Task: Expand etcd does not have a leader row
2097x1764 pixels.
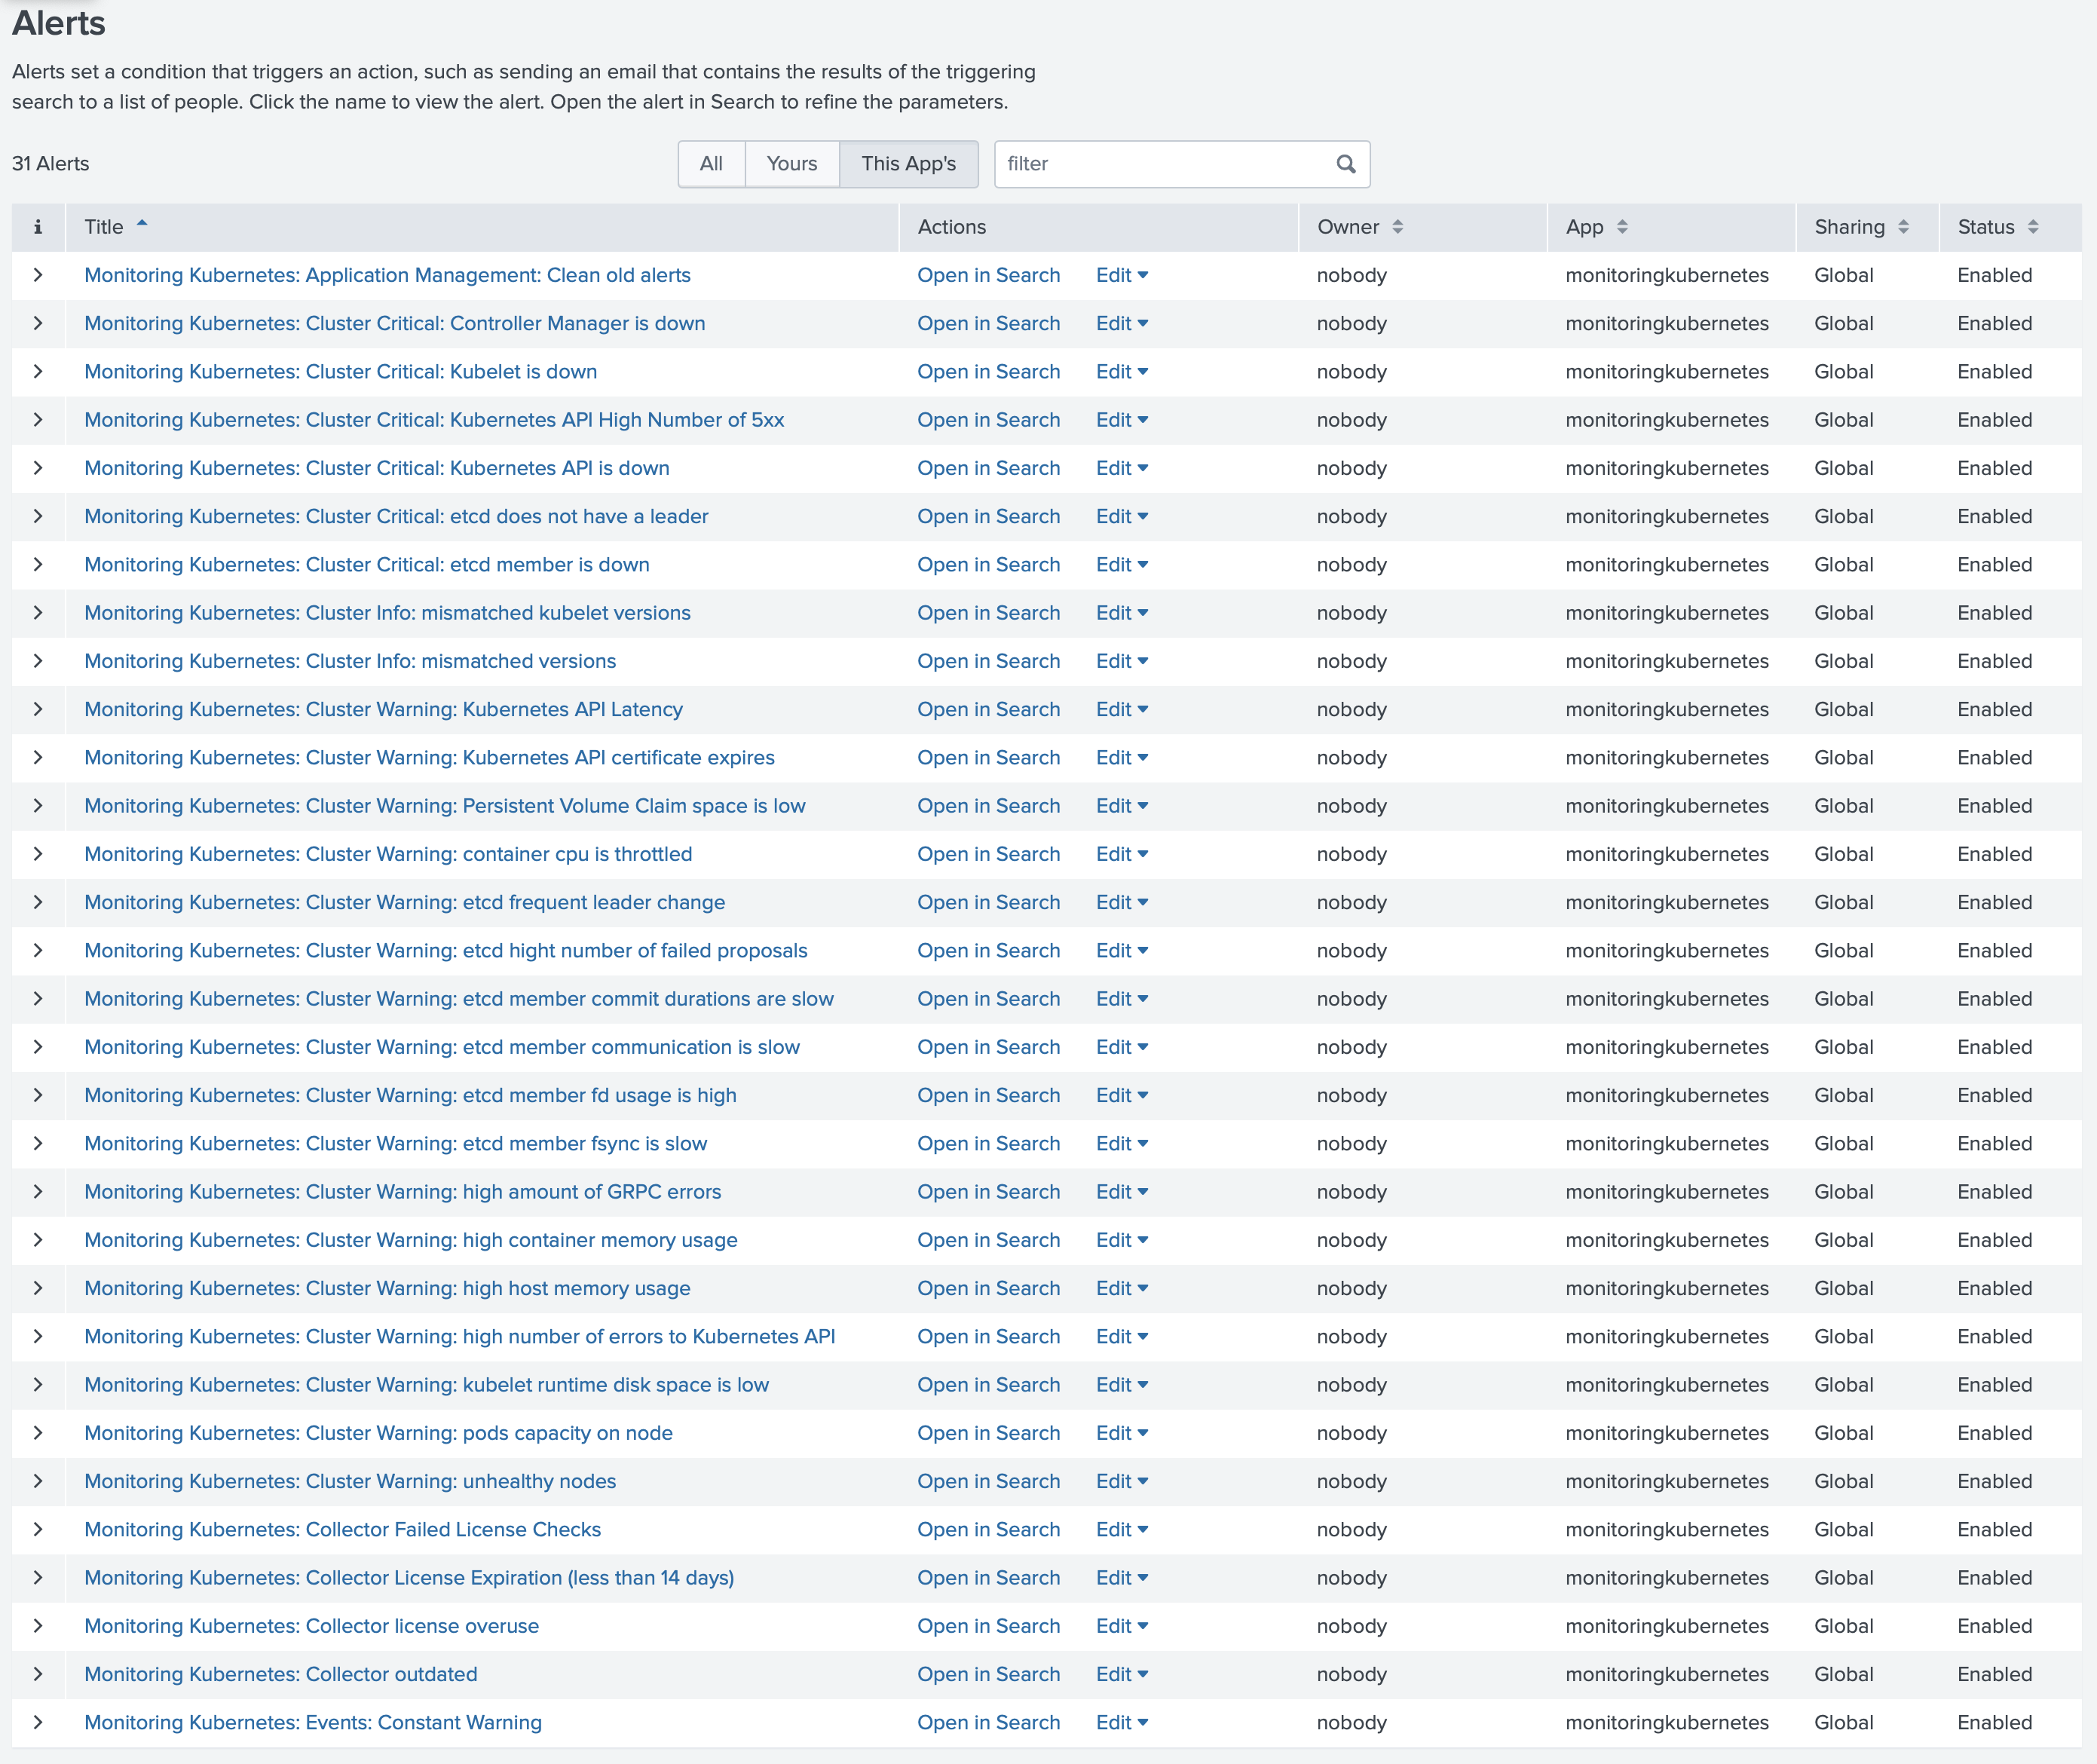Action: [38, 516]
